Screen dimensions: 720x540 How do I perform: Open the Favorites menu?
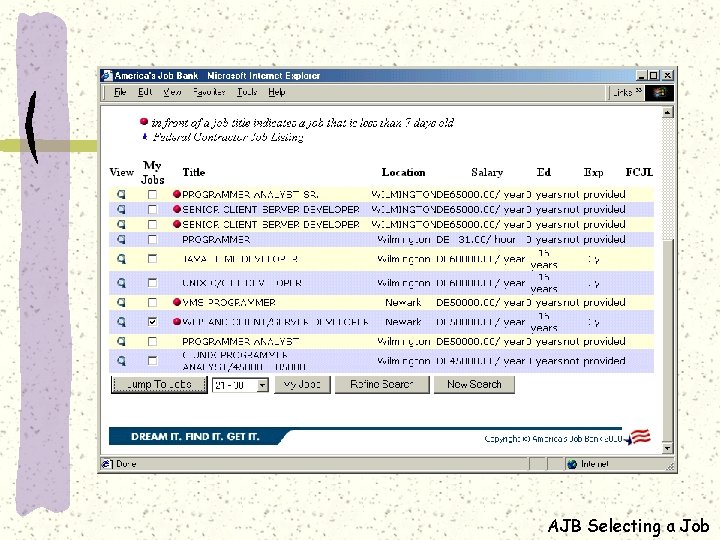click(x=209, y=92)
